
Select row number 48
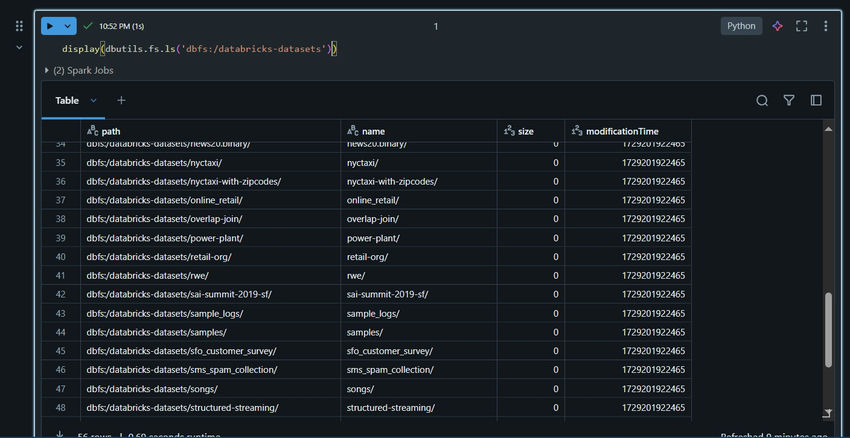pos(61,408)
